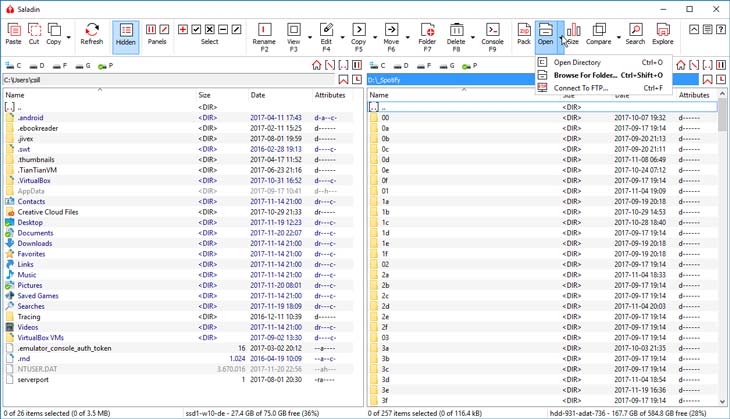Click the right panel vertical scrollbar
This screenshot has height=419, width=730.
[722, 250]
